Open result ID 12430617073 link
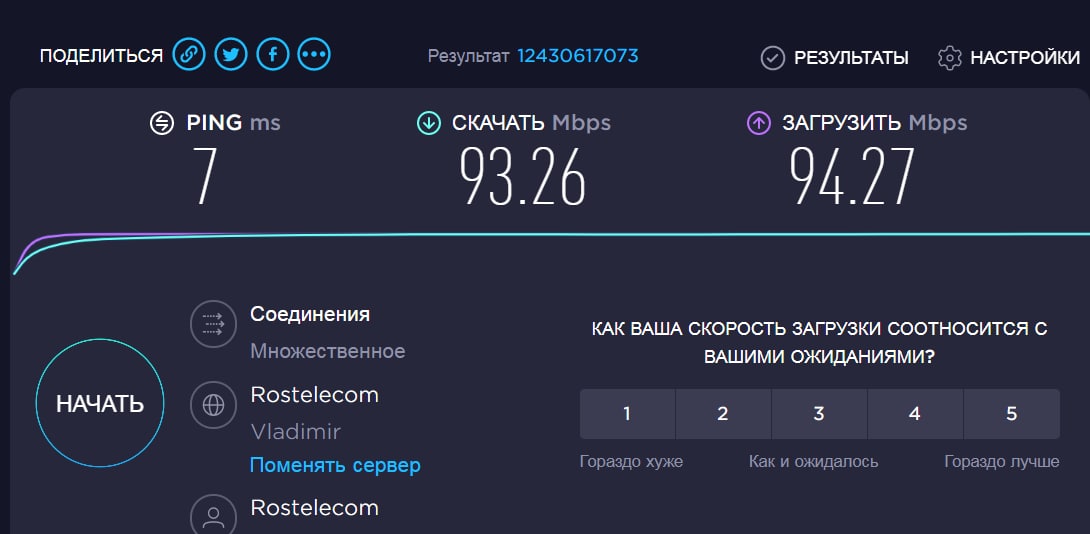1090x534 pixels. tap(578, 56)
